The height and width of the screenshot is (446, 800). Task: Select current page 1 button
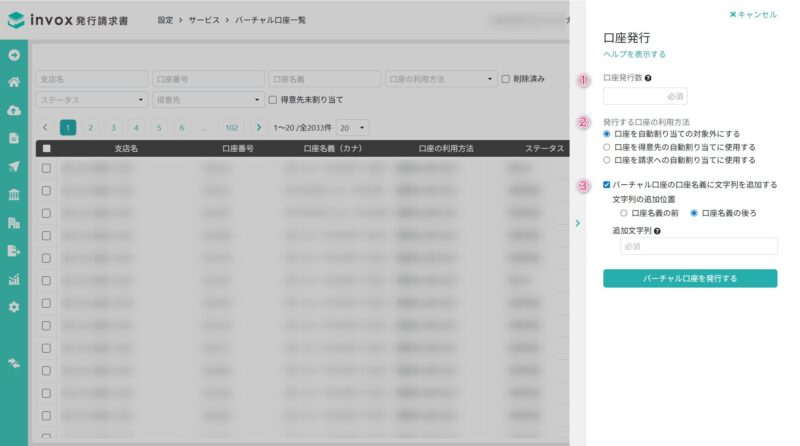[68, 128]
